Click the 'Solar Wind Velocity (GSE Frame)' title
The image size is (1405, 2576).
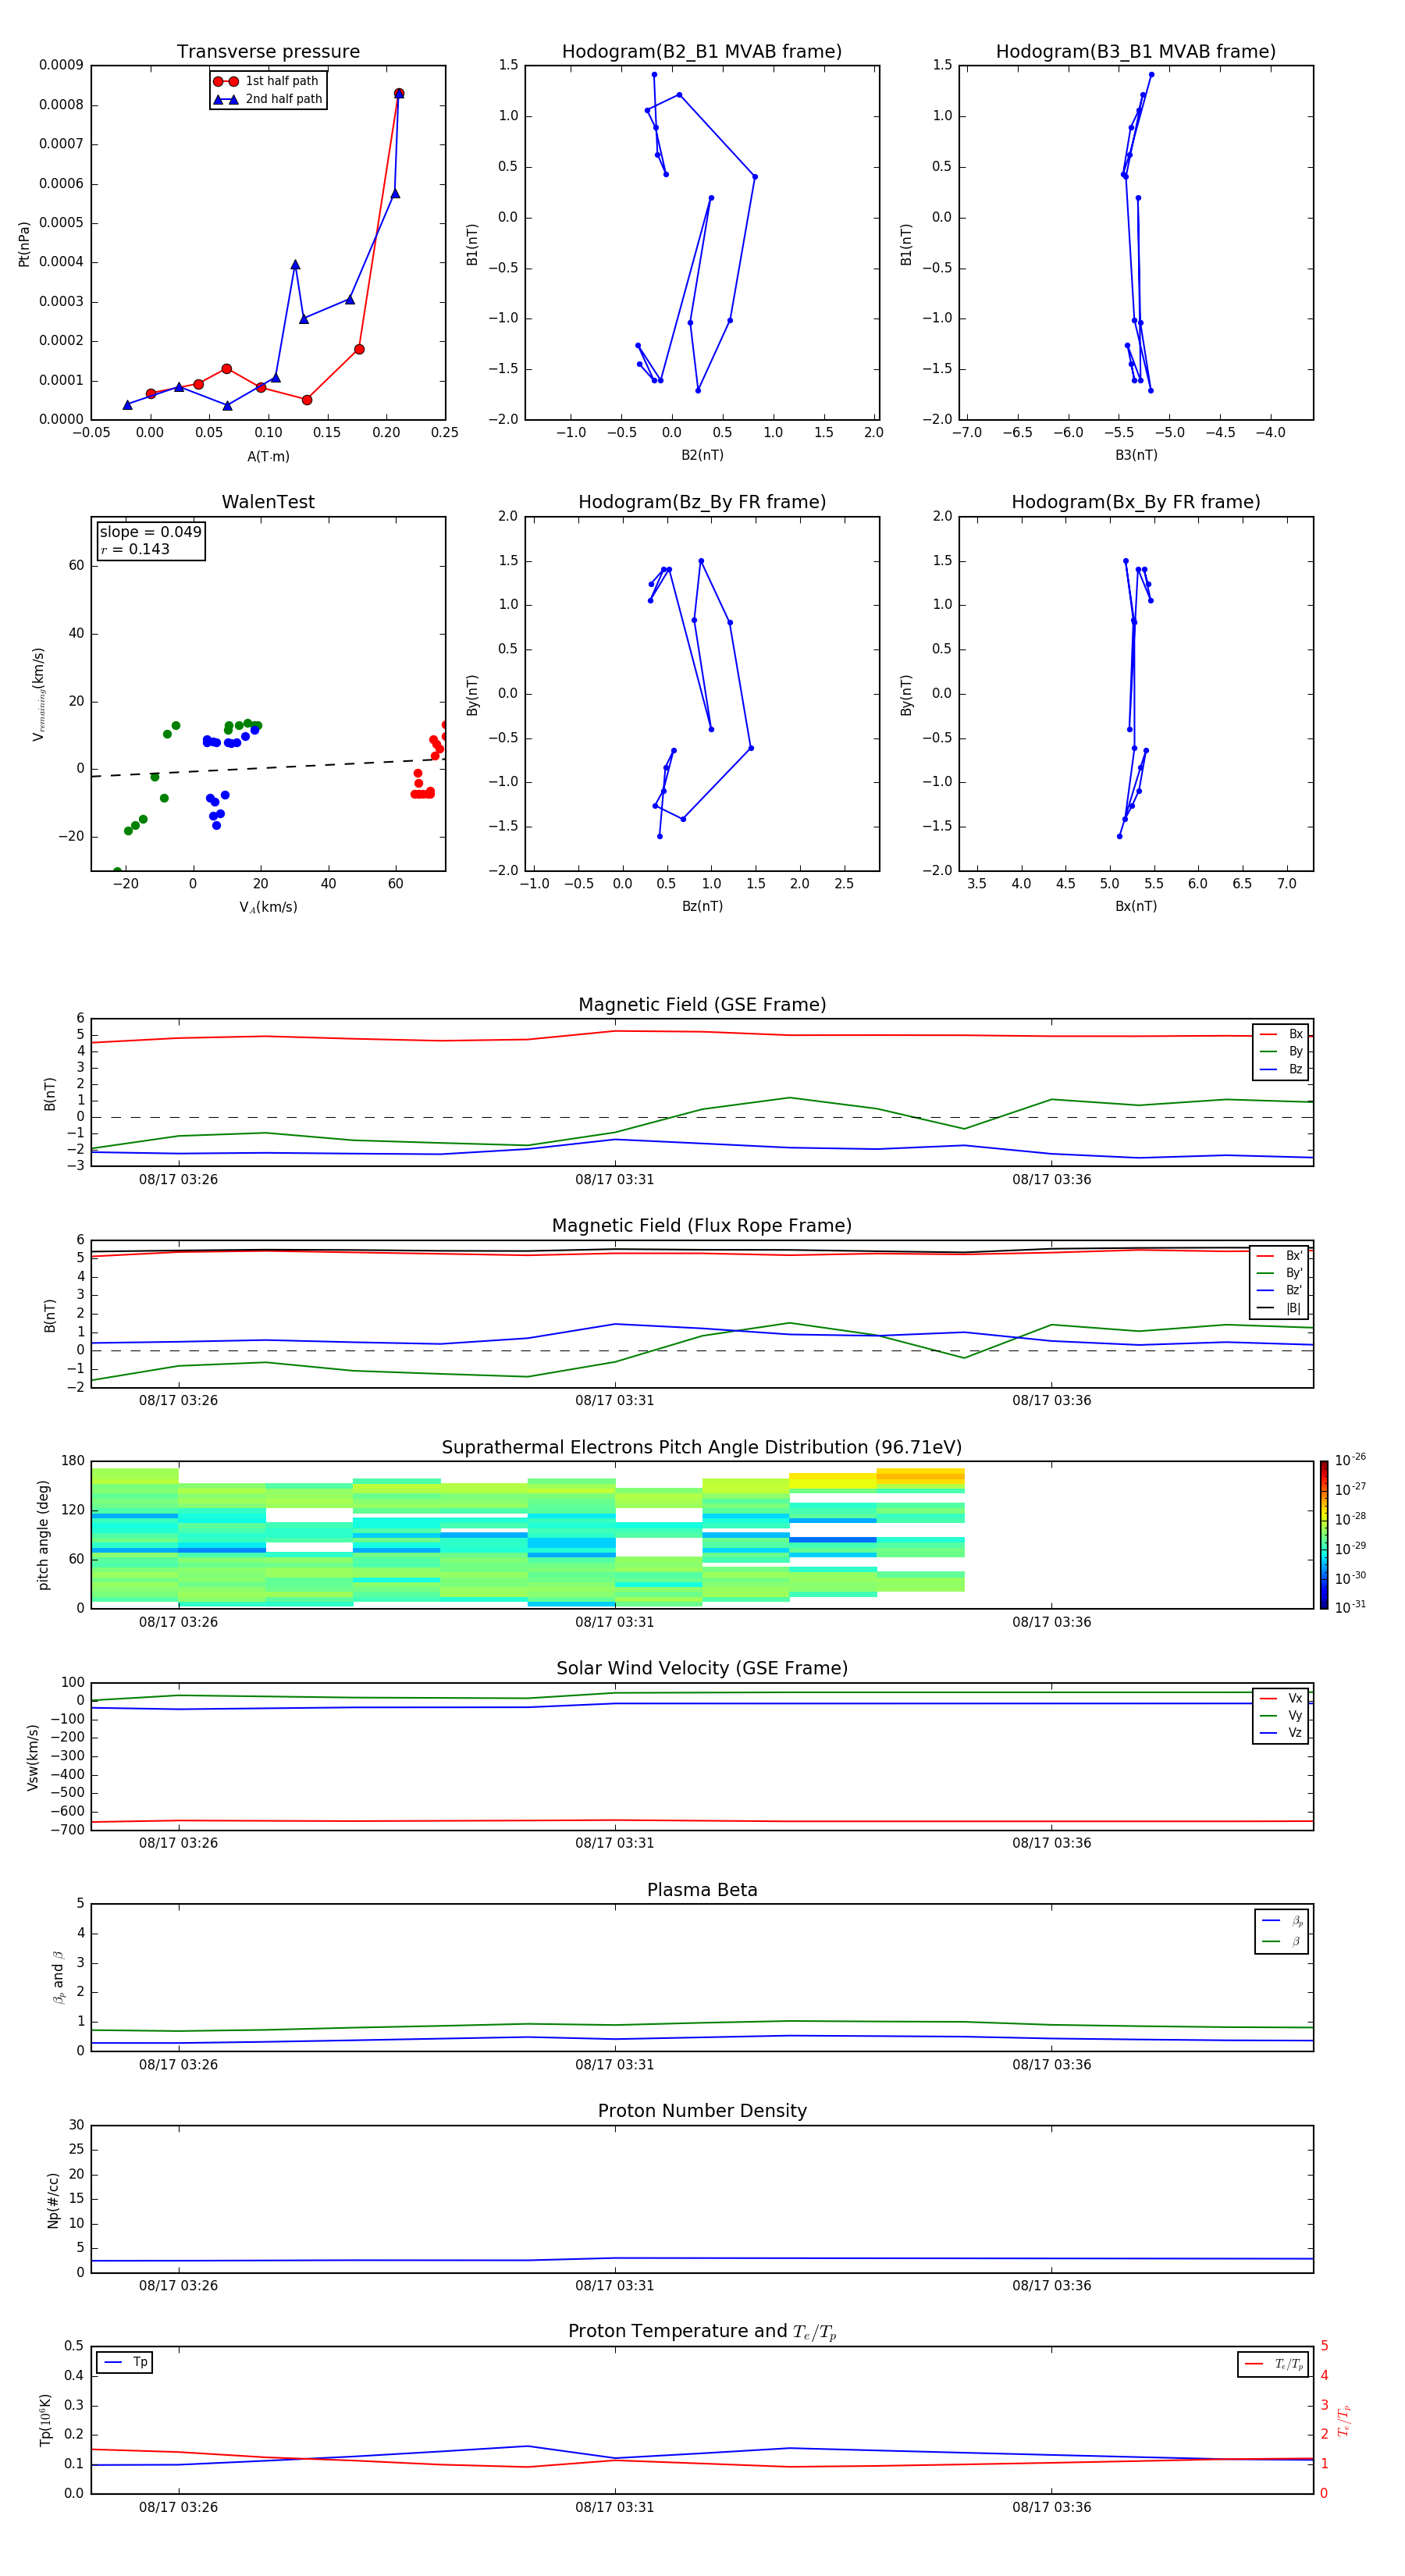point(702,1669)
